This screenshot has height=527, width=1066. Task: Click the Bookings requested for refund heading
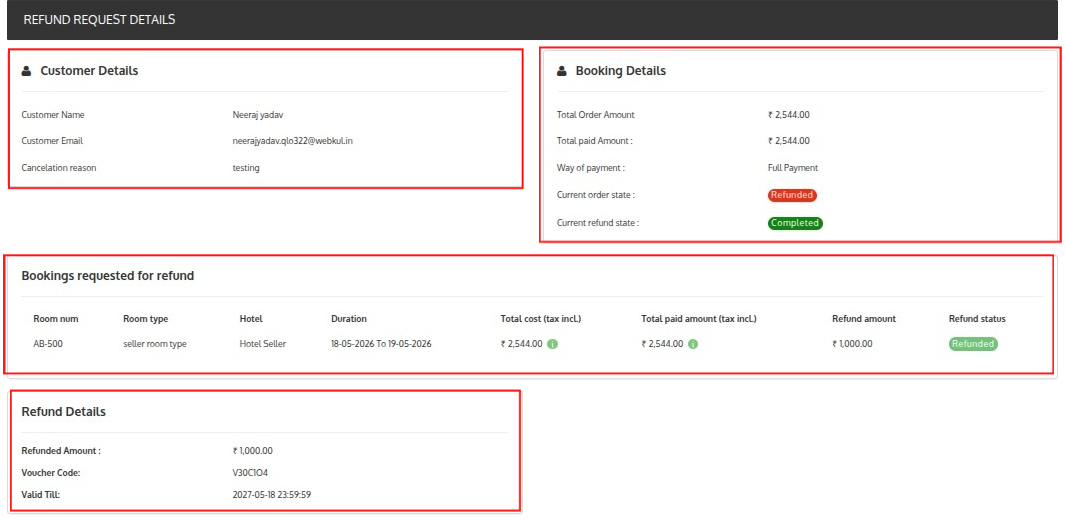pyautogui.click(x=108, y=276)
